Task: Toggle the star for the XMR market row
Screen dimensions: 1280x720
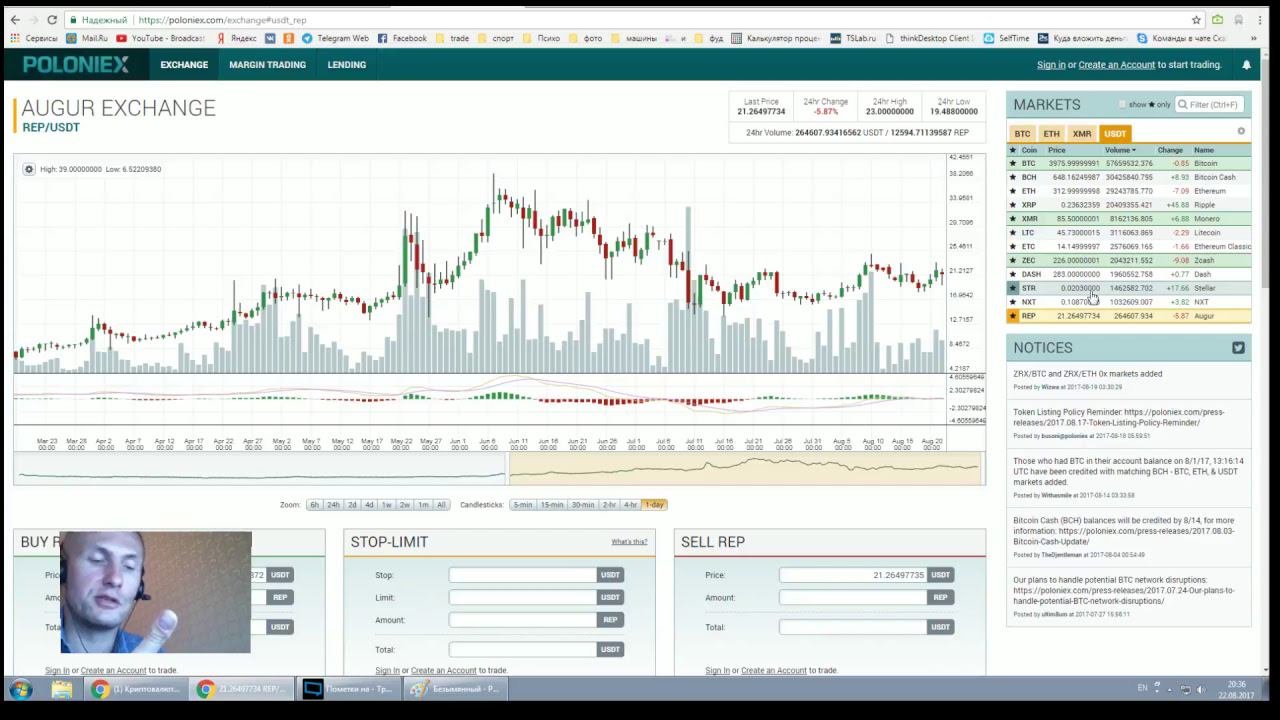Action: point(1013,219)
